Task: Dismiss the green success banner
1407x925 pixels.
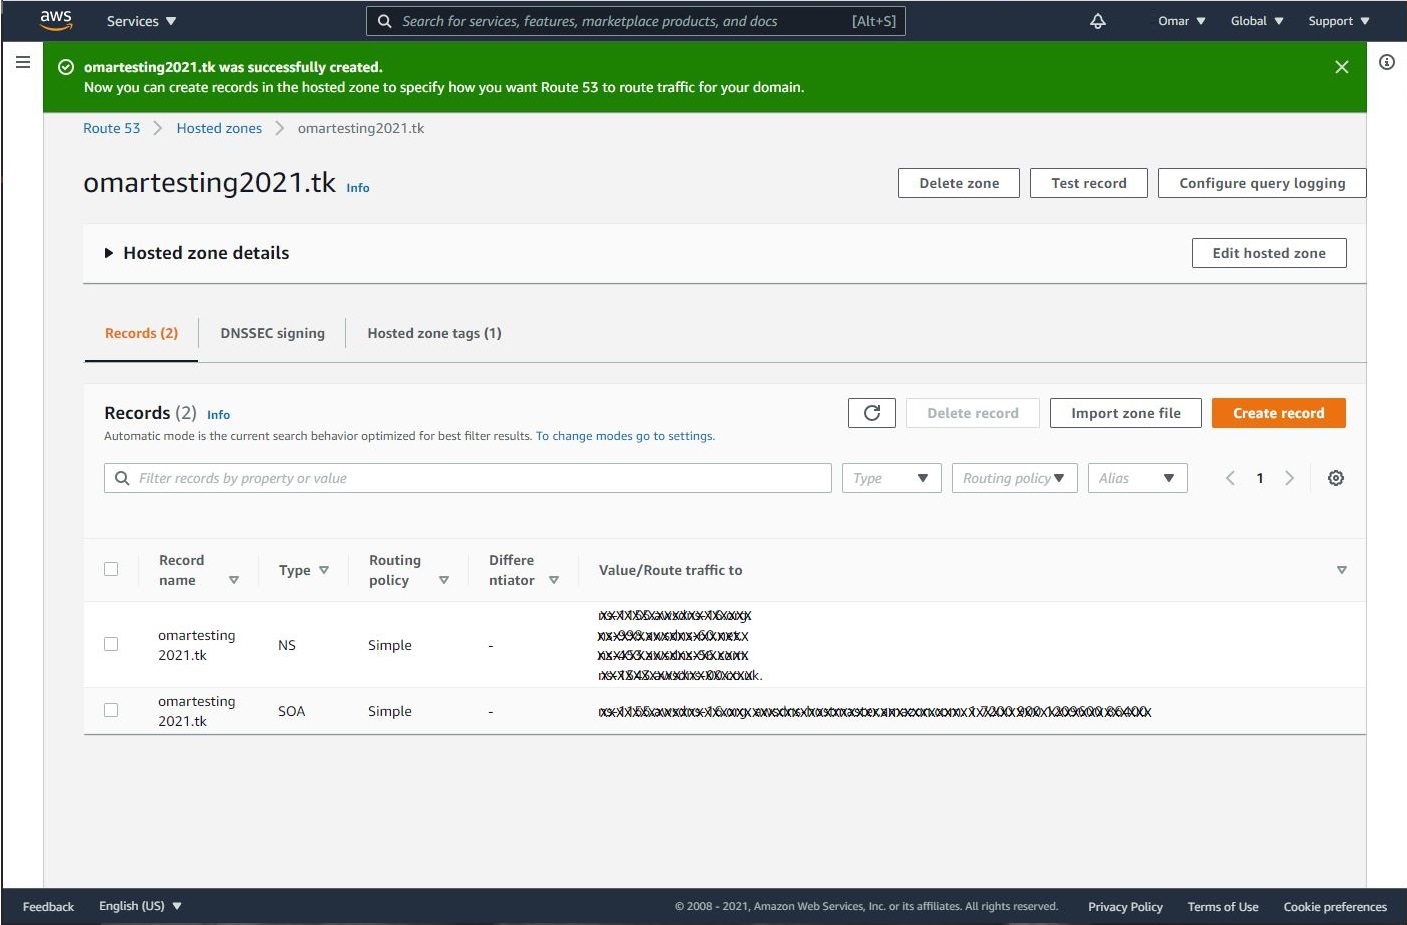Action: (1342, 67)
